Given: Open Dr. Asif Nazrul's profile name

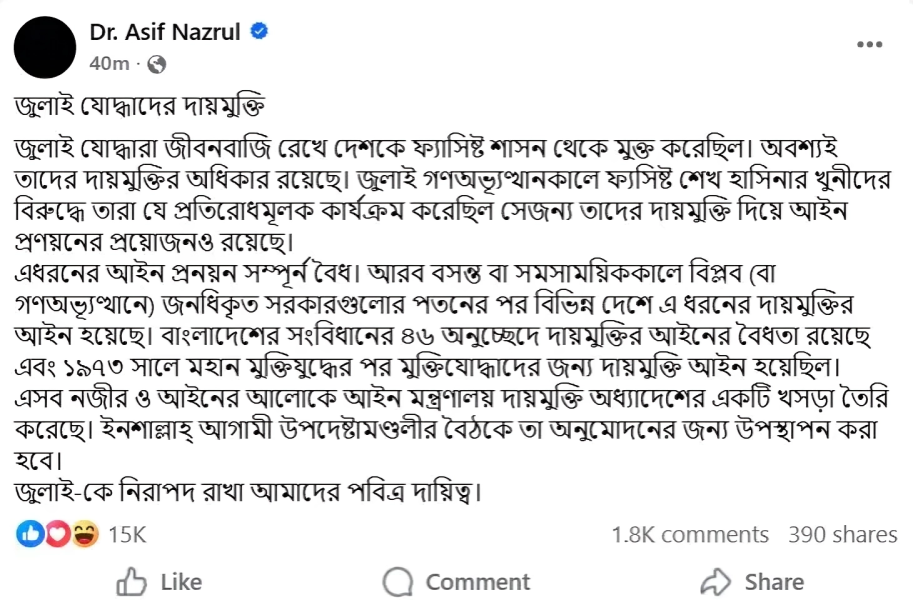Looking at the screenshot, I should coord(165,32).
